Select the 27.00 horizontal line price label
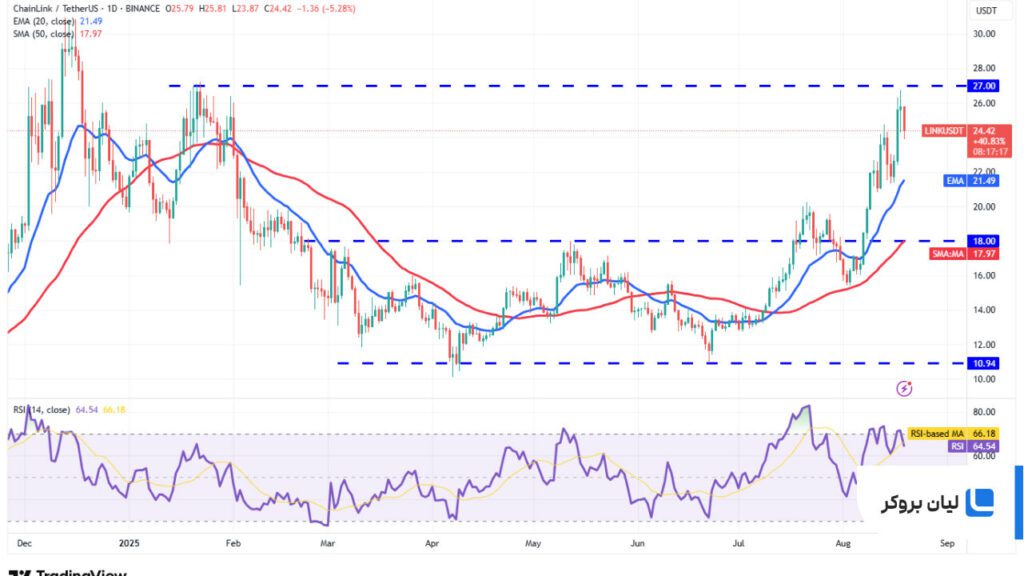The image size is (1024, 576). tap(984, 86)
